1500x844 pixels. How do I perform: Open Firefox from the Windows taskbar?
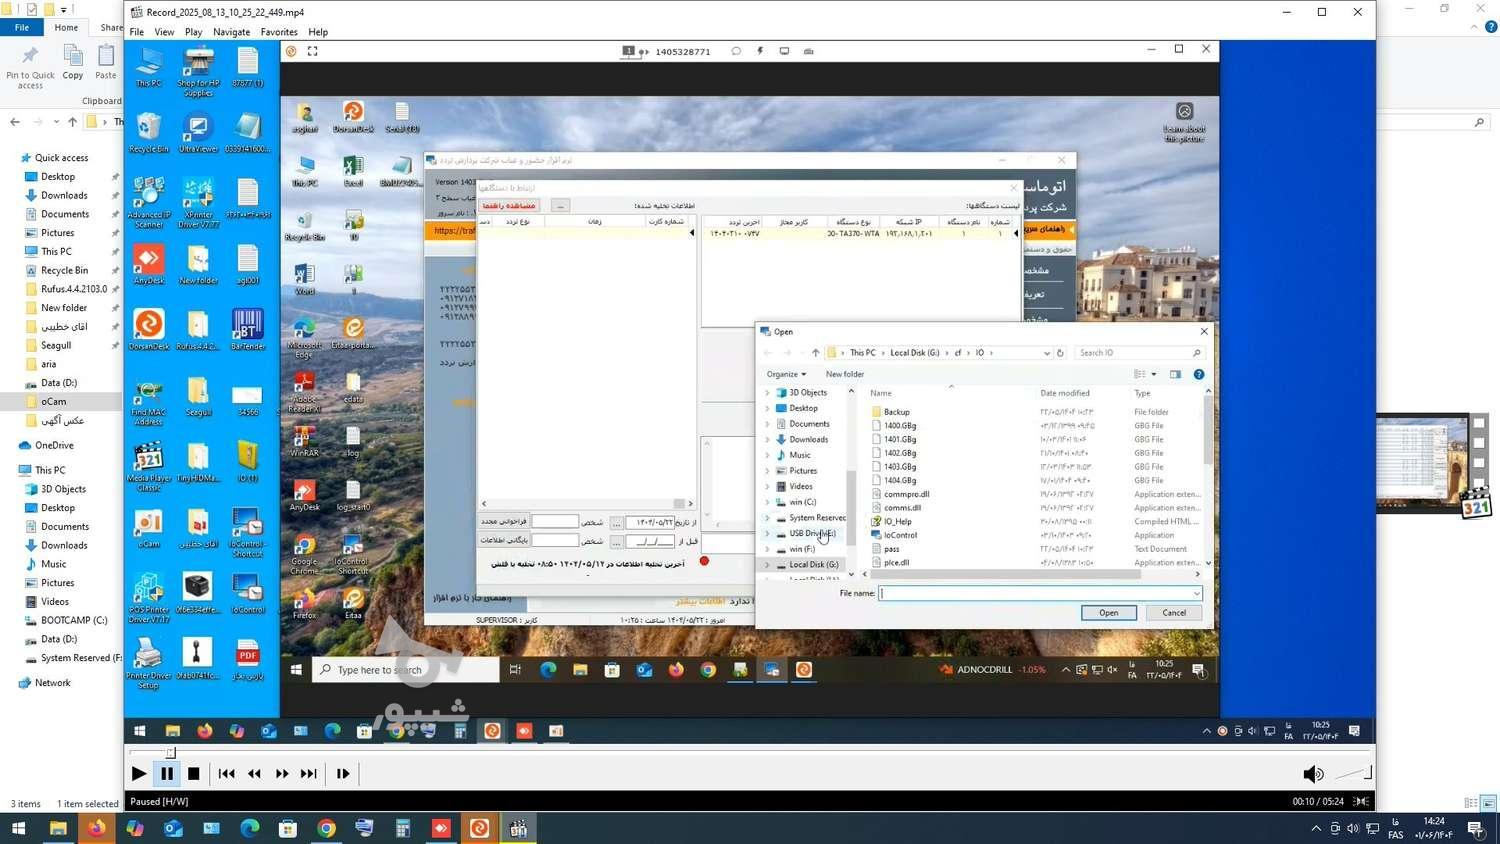tap(96, 828)
